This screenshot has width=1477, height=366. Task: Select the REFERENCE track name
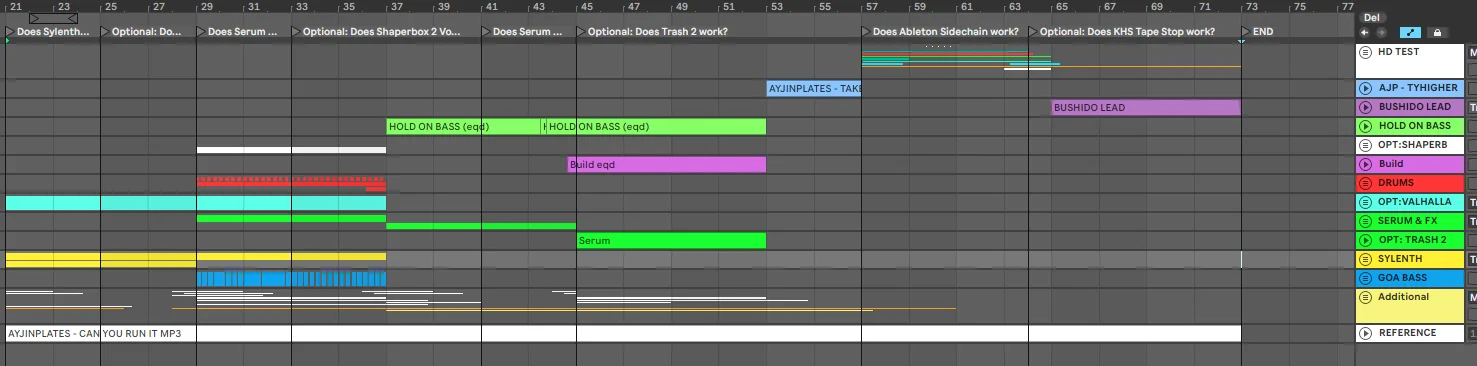(x=1407, y=333)
